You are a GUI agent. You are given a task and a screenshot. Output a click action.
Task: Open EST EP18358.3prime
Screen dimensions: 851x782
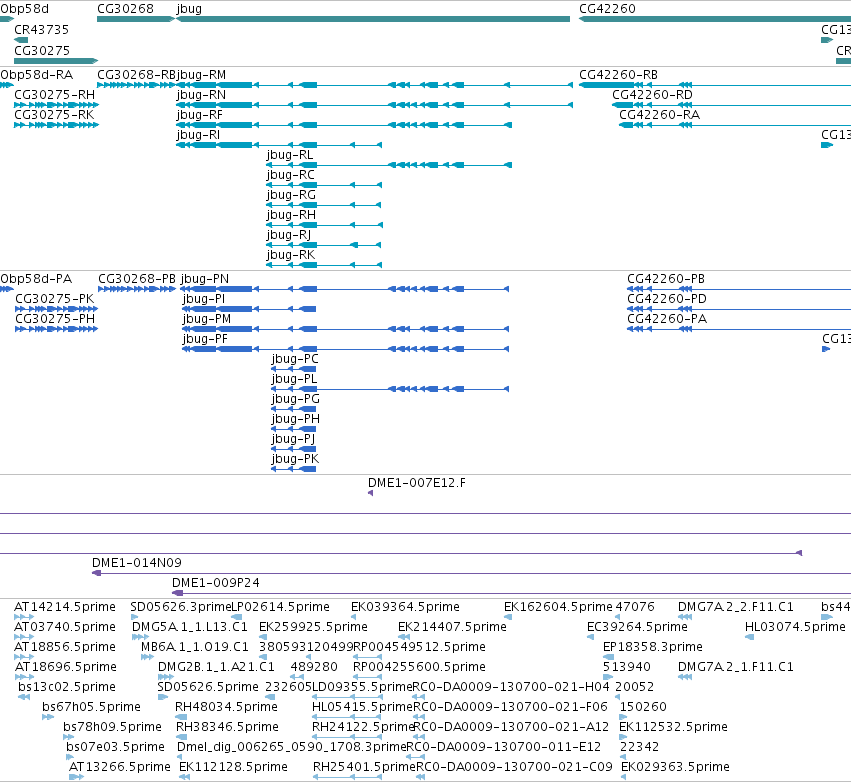click(652, 647)
